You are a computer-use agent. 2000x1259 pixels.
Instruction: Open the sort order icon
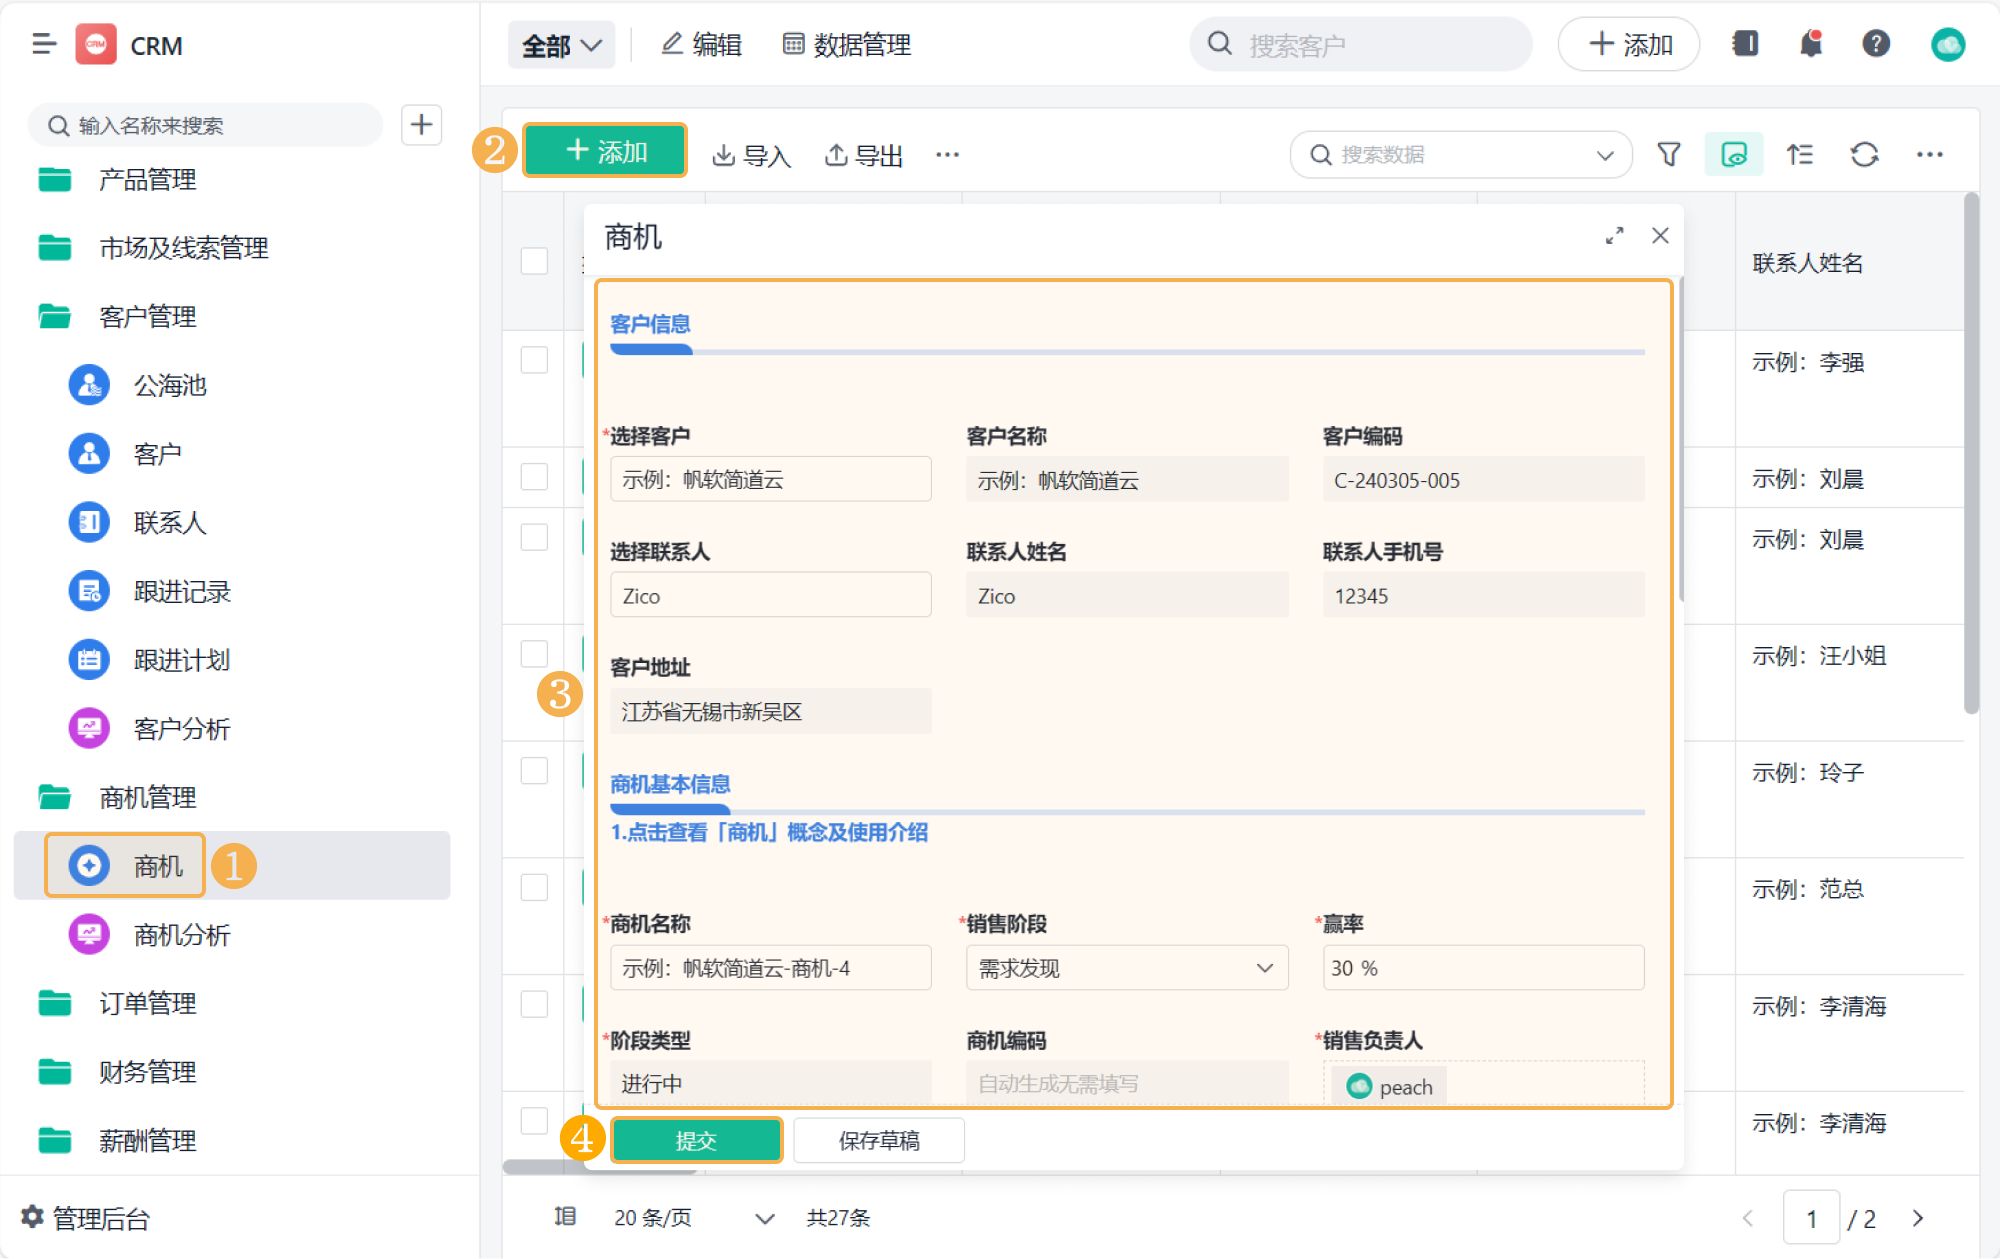point(1800,155)
